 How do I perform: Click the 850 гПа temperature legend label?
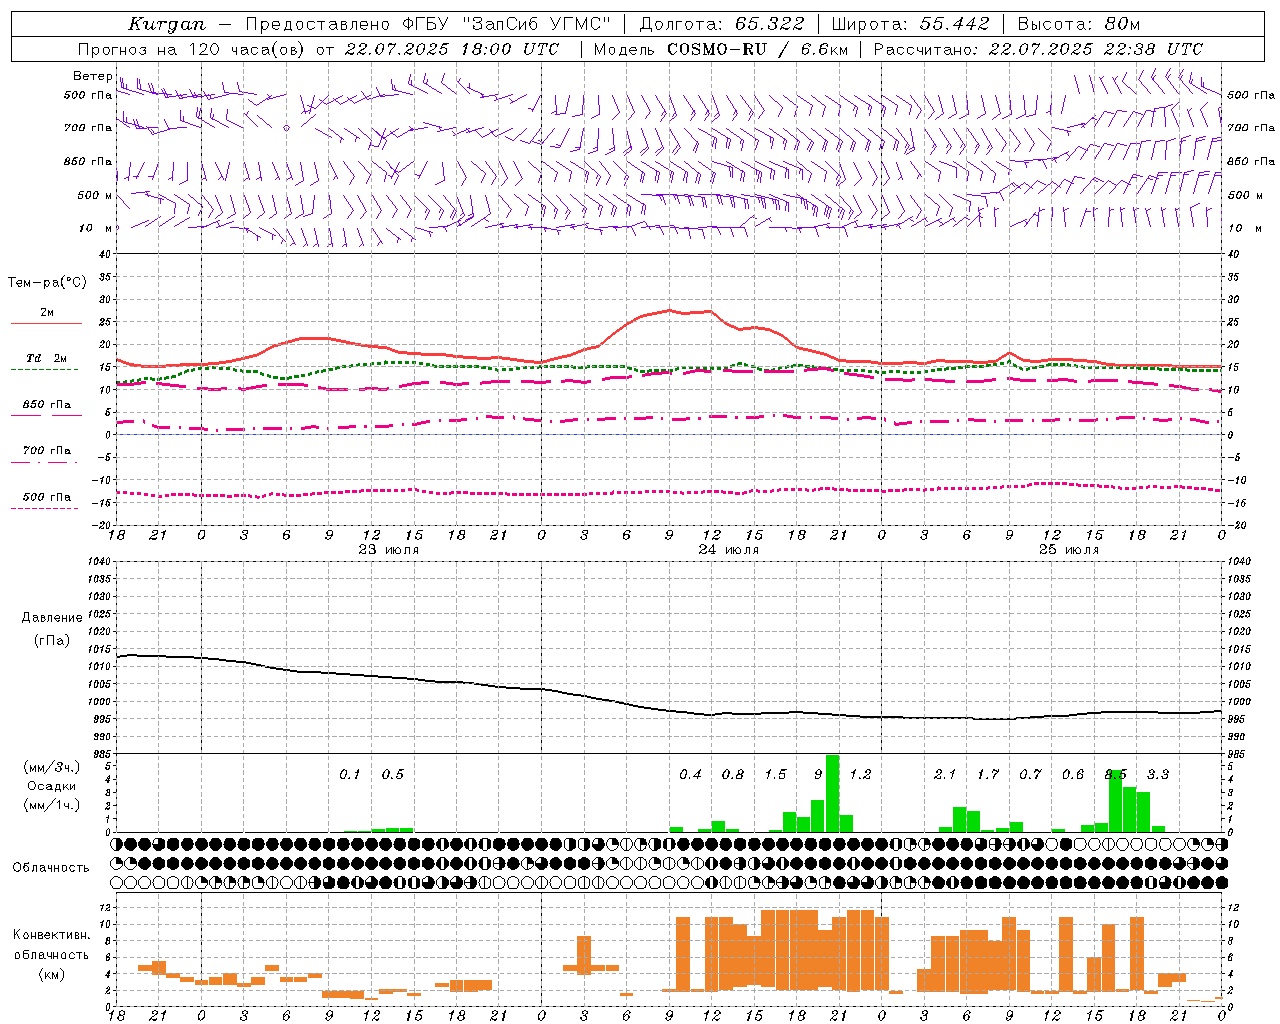(47, 405)
